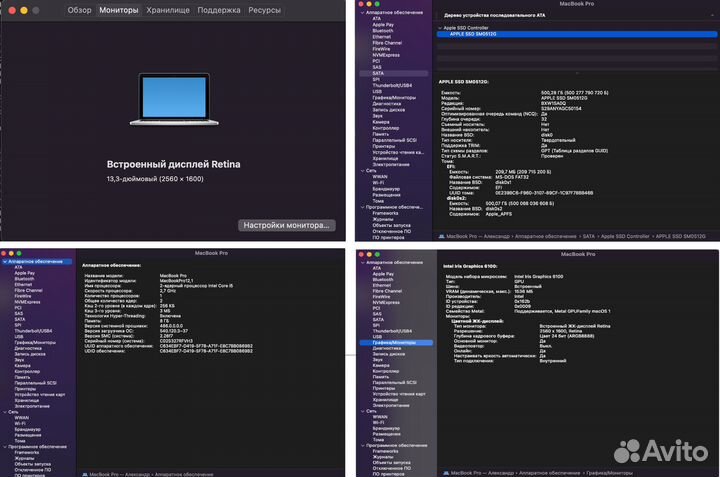Screen dimensions: 720x477
Task: Select Диагностика in hardware overview window sidebar
Action: click(28, 348)
